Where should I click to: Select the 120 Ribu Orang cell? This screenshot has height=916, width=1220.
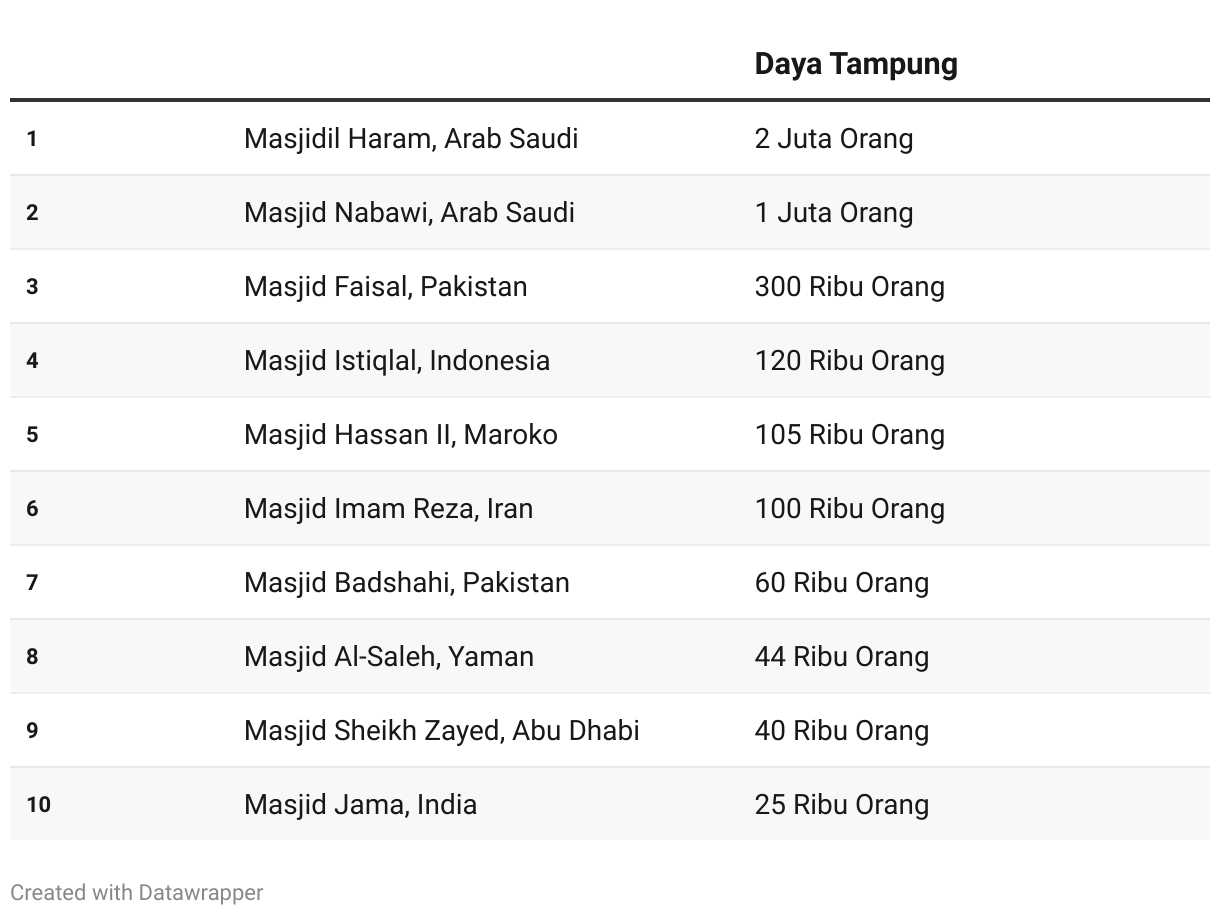coord(850,360)
